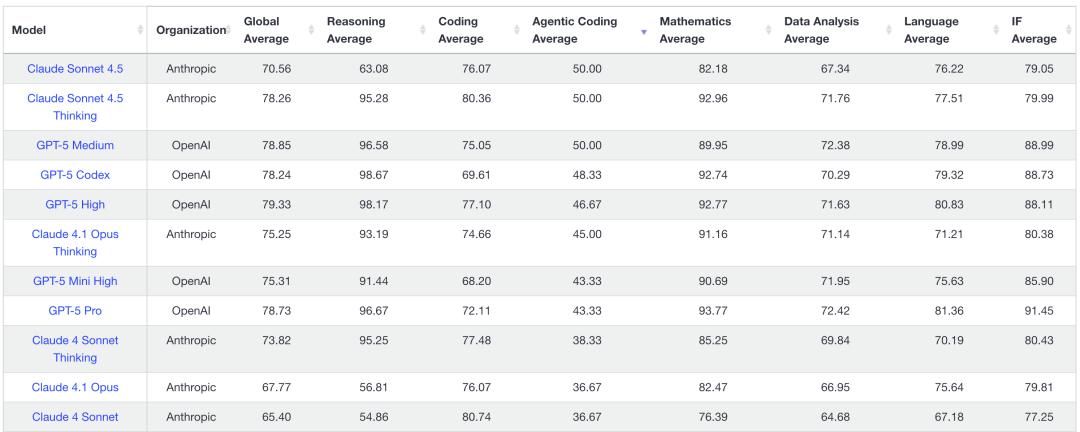The height and width of the screenshot is (432, 1080).
Task: Click the Reasoning Average sort arrows icon
Action: 422,31
